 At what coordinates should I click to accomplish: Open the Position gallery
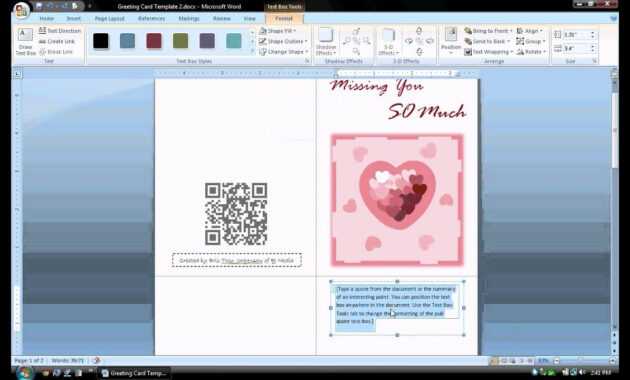(451, 41)
